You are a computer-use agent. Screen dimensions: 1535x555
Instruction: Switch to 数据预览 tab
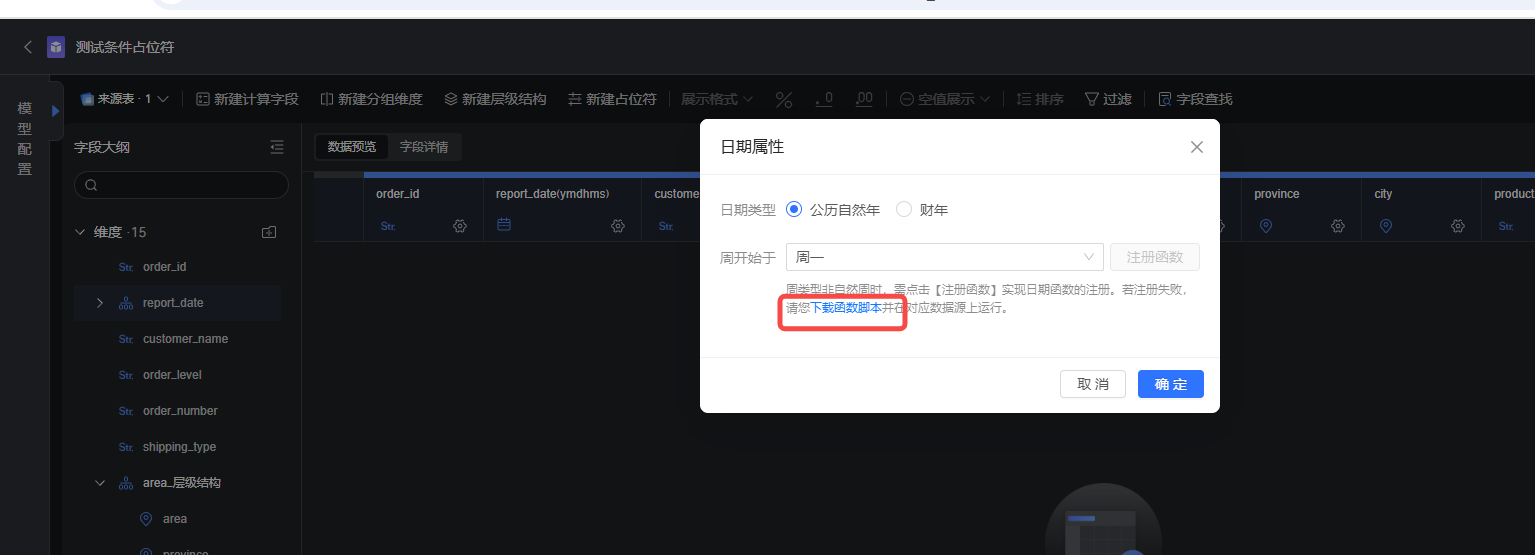coord(352,147)
